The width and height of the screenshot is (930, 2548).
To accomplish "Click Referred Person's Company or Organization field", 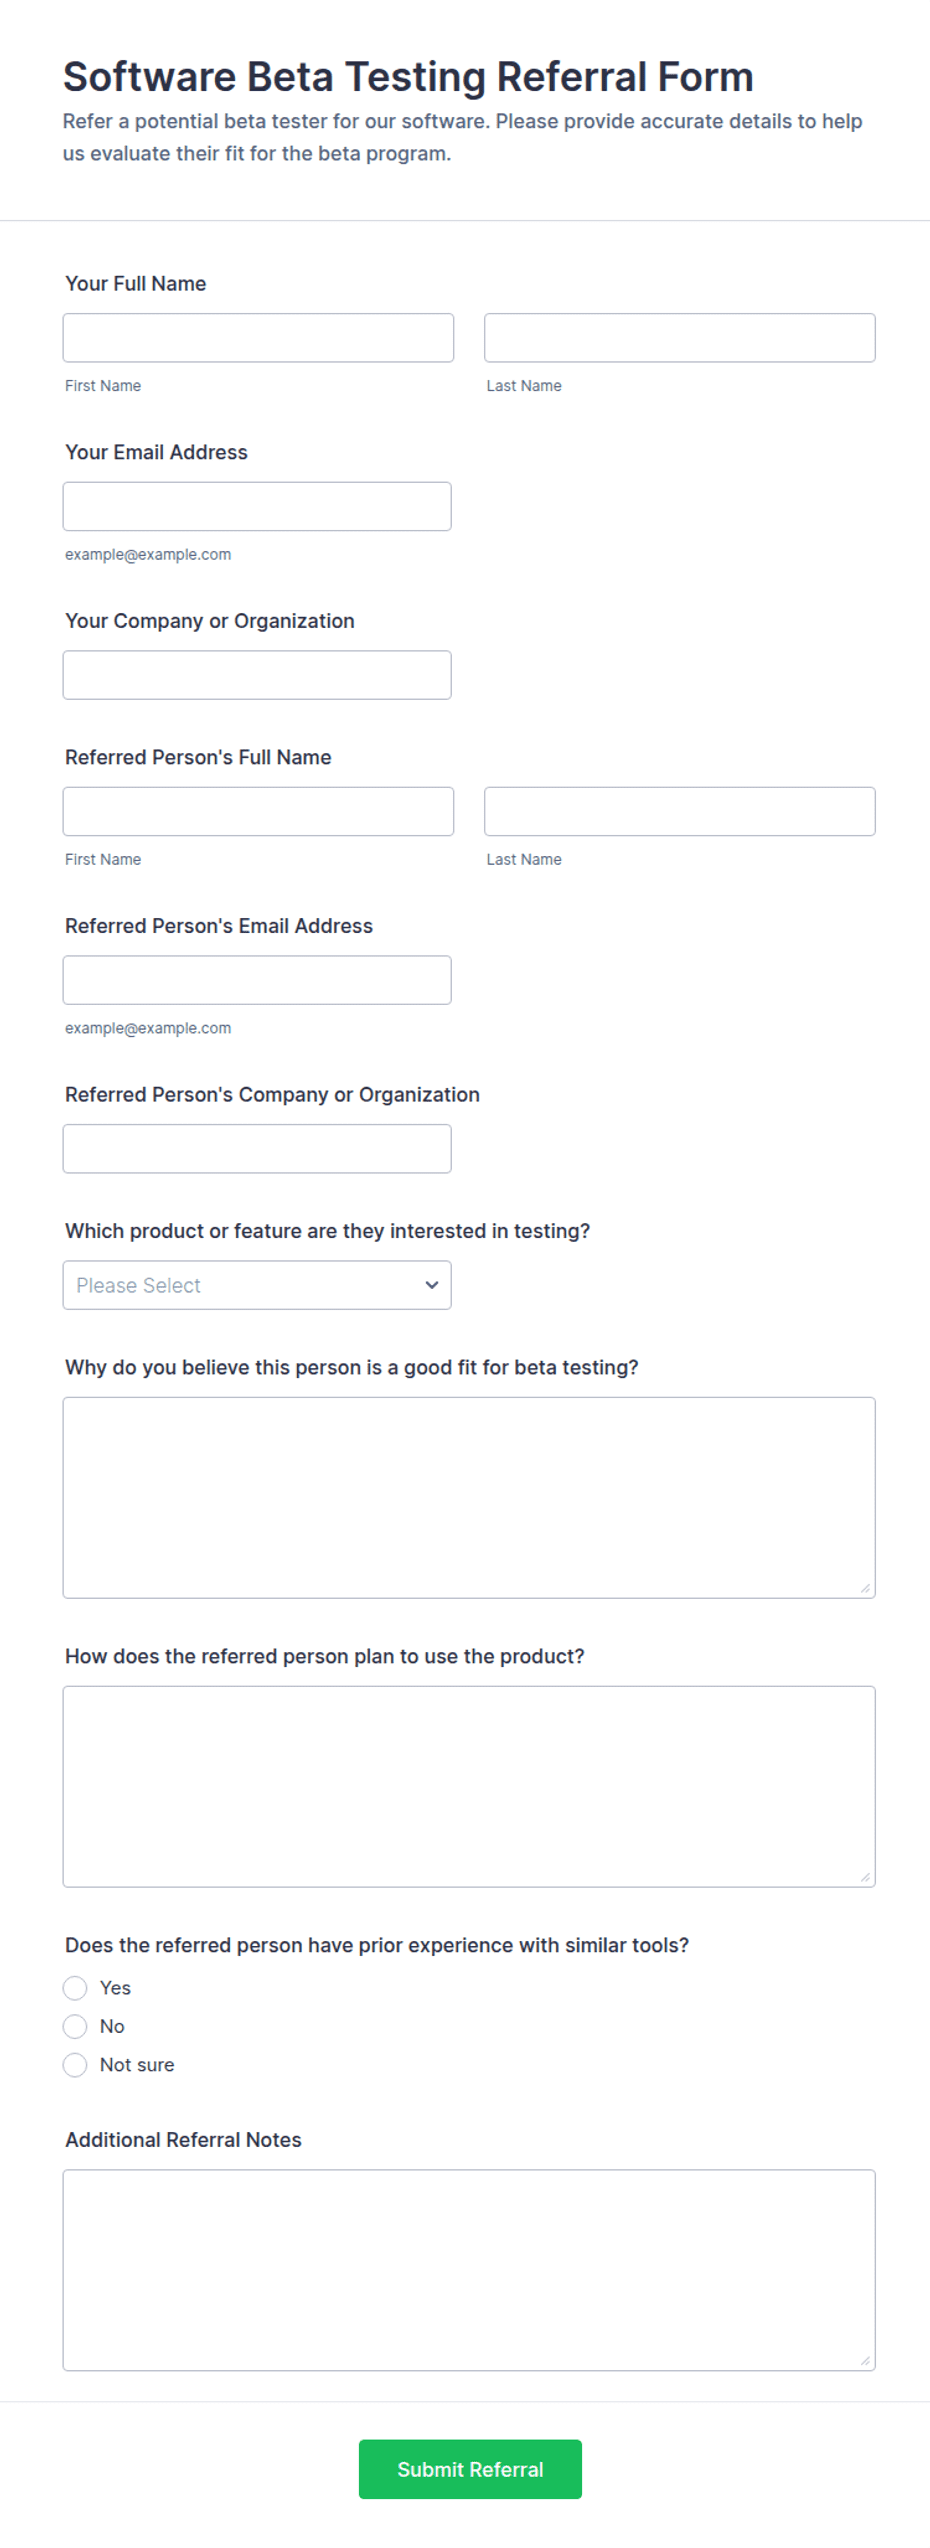I will (x=257, y=1149).
